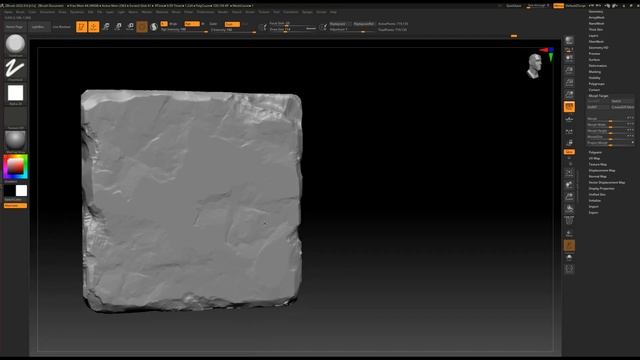Click the Actual size icon

tap(569, 82)
